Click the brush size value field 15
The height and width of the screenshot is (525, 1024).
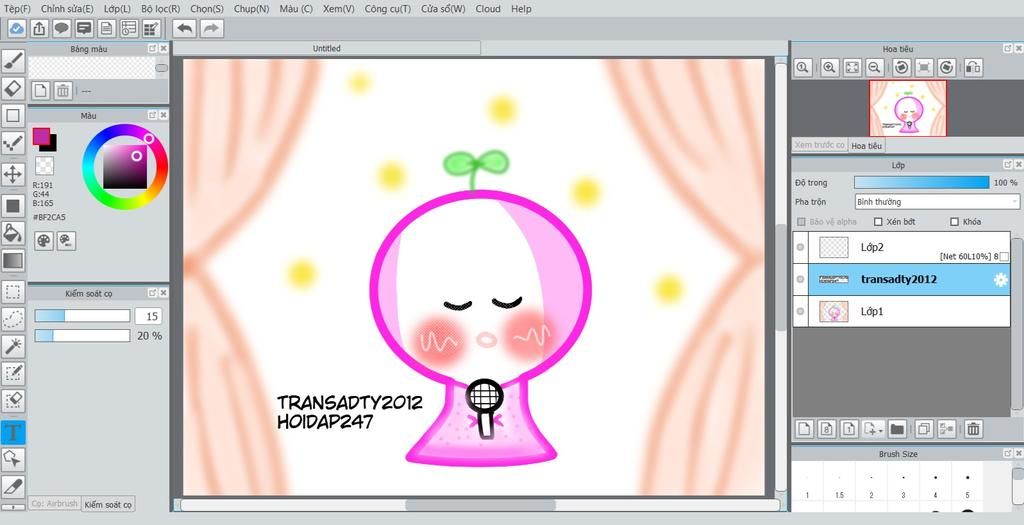click(148, 316)
